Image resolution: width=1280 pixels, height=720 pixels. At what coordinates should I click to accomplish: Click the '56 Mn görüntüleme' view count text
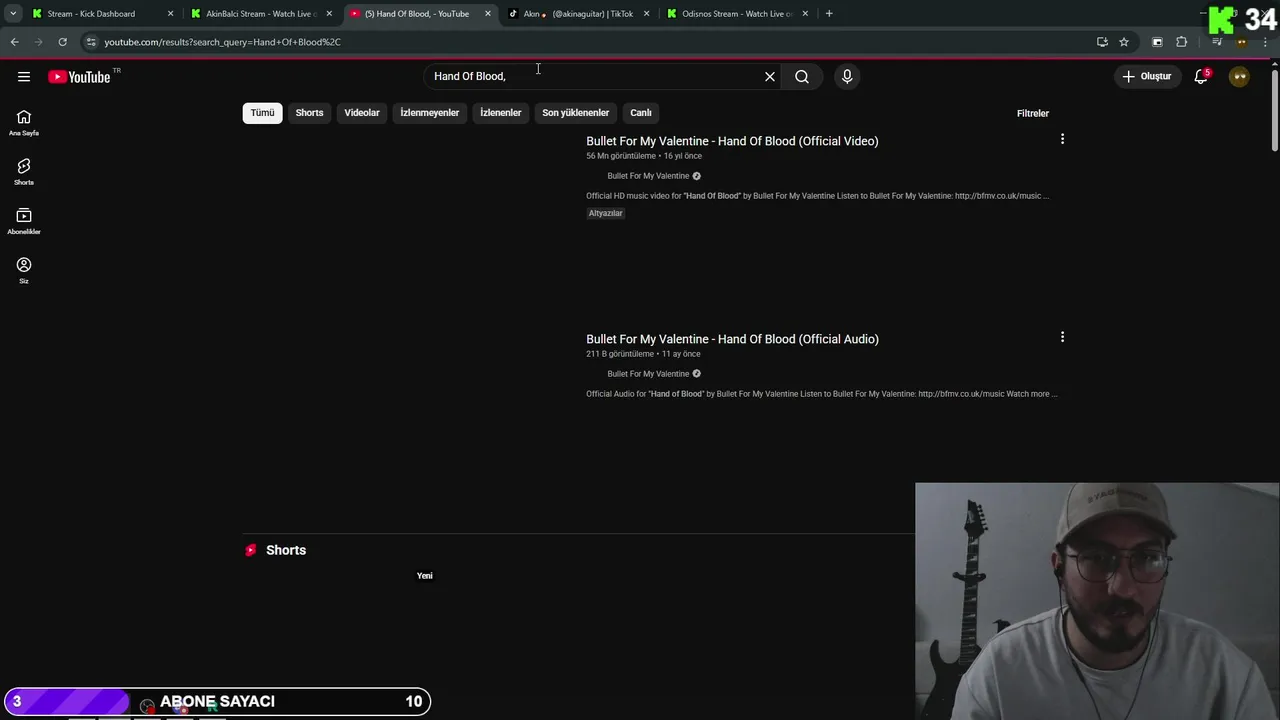tap(621, 156)
